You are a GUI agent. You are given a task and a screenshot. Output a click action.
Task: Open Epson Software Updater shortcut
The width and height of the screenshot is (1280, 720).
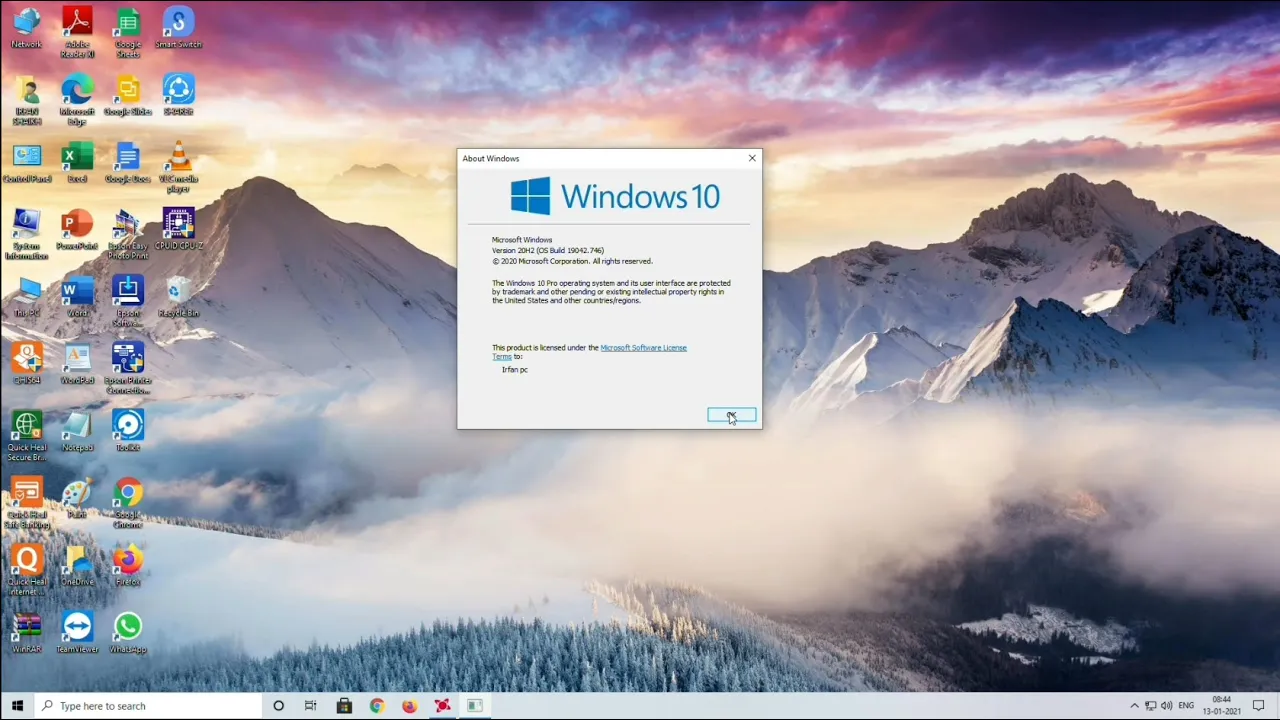[x=128, y=301]
